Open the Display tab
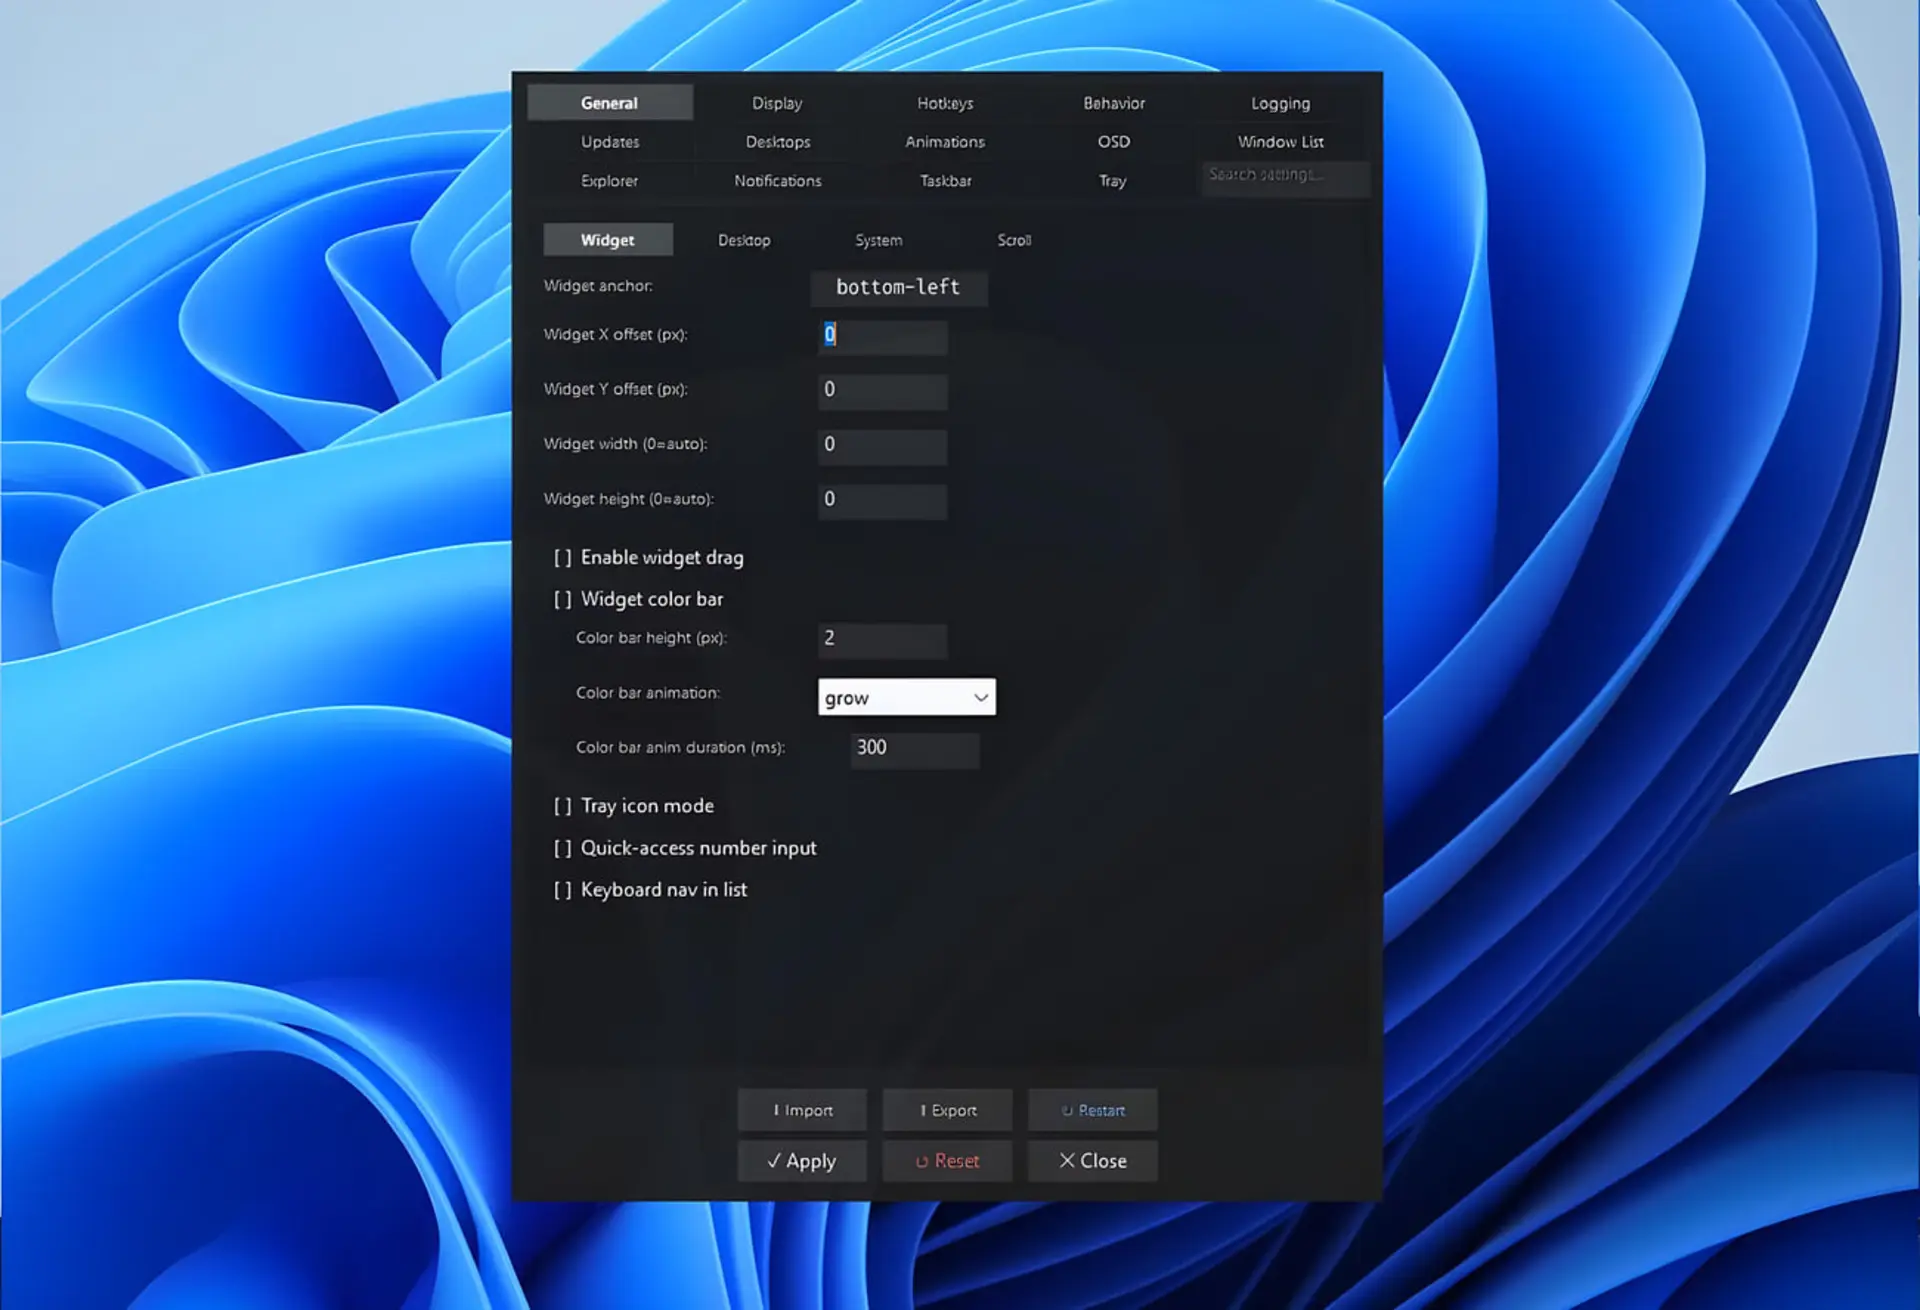Screen dimensions: 1920x1310 click(x=777, y=103)
